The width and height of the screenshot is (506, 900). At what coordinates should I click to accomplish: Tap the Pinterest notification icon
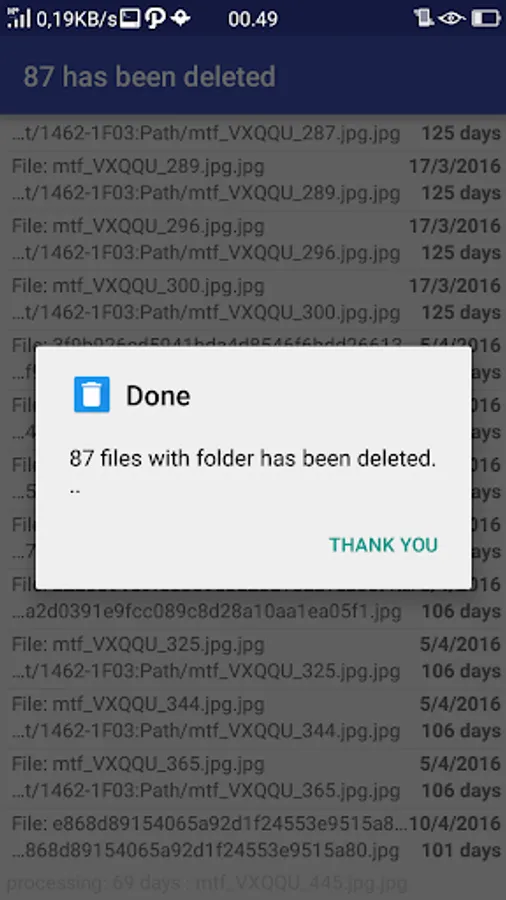(x=154, y=18)
